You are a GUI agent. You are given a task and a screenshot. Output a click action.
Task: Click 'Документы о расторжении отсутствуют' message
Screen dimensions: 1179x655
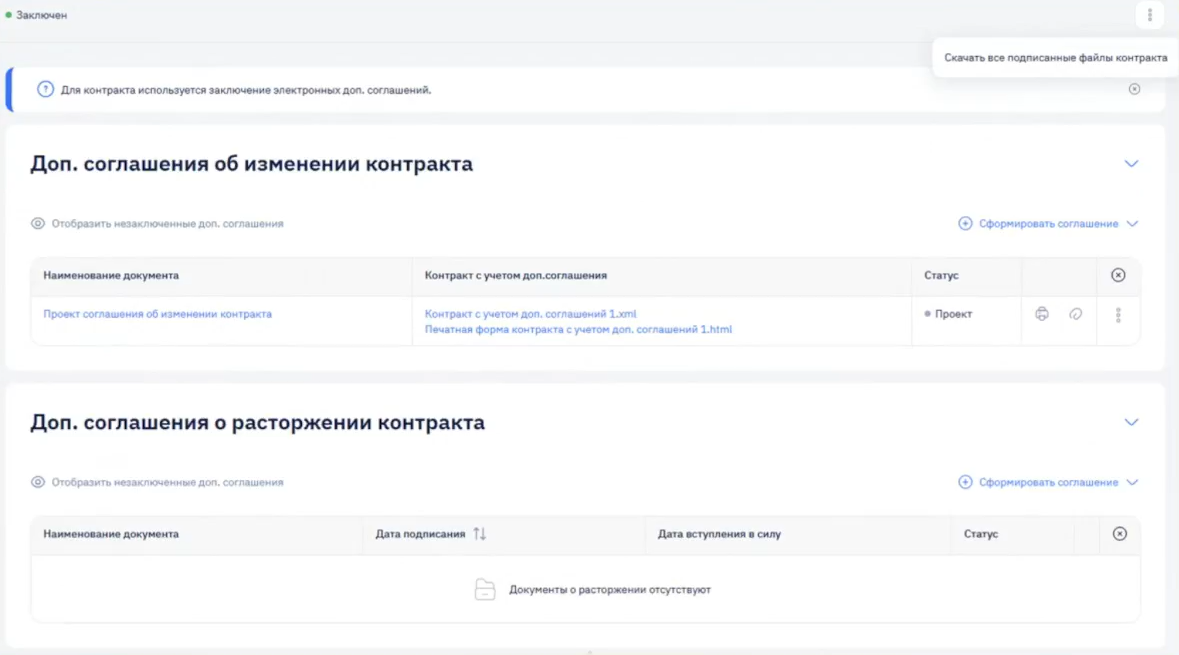coord(610,590)
